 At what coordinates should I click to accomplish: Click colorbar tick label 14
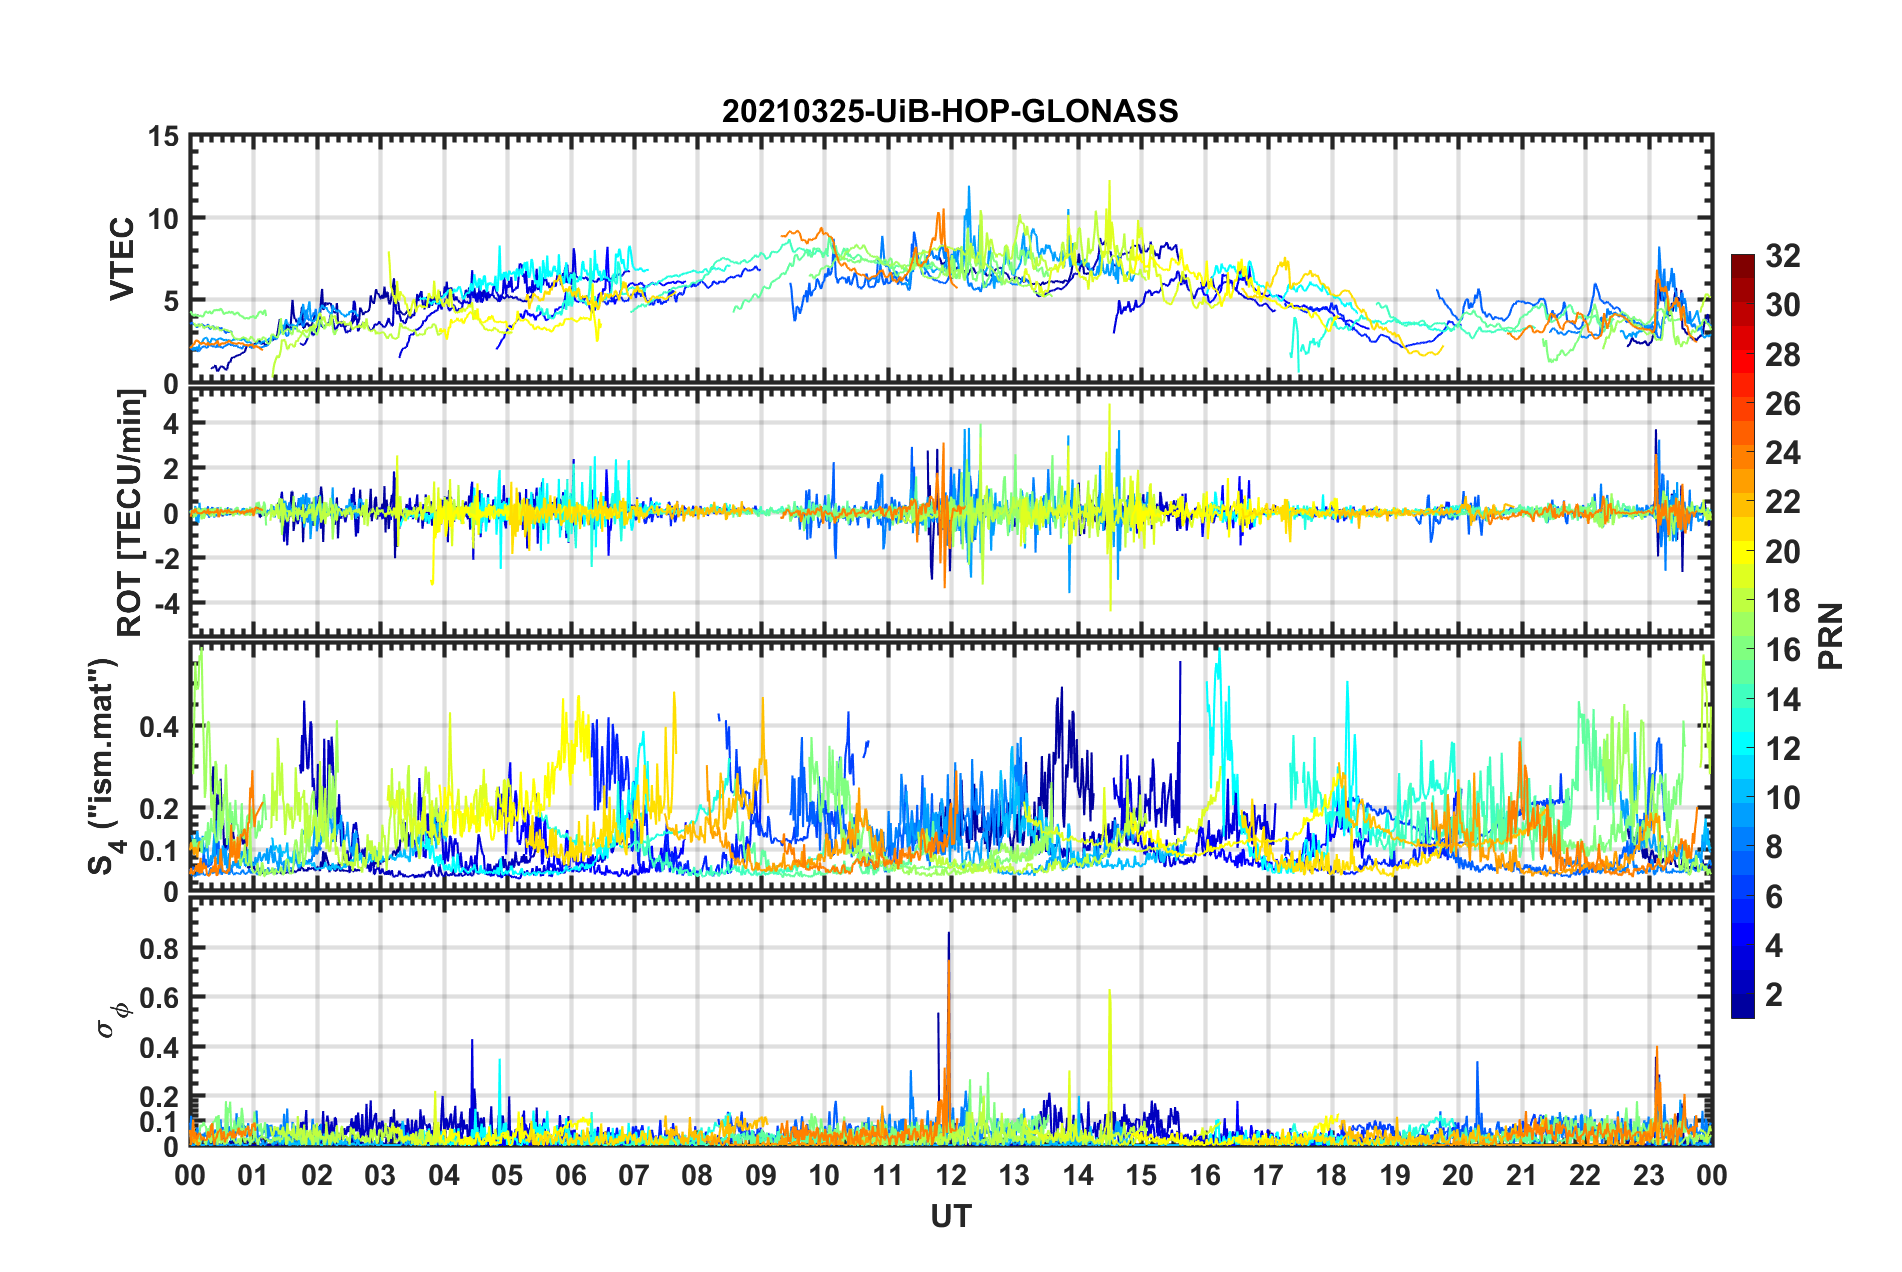click(x=1783, y=700)
